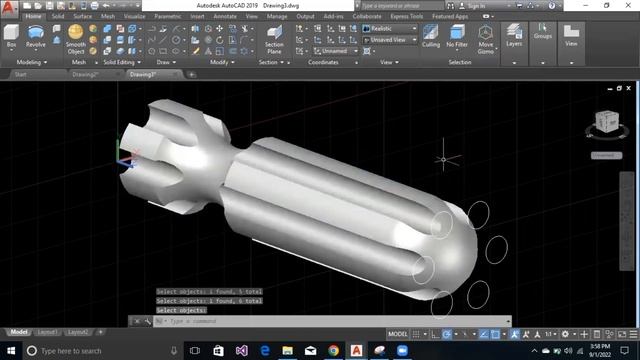Toggle 2D Object Snap in status bar
640x360 pixels.
coord(495,334)
